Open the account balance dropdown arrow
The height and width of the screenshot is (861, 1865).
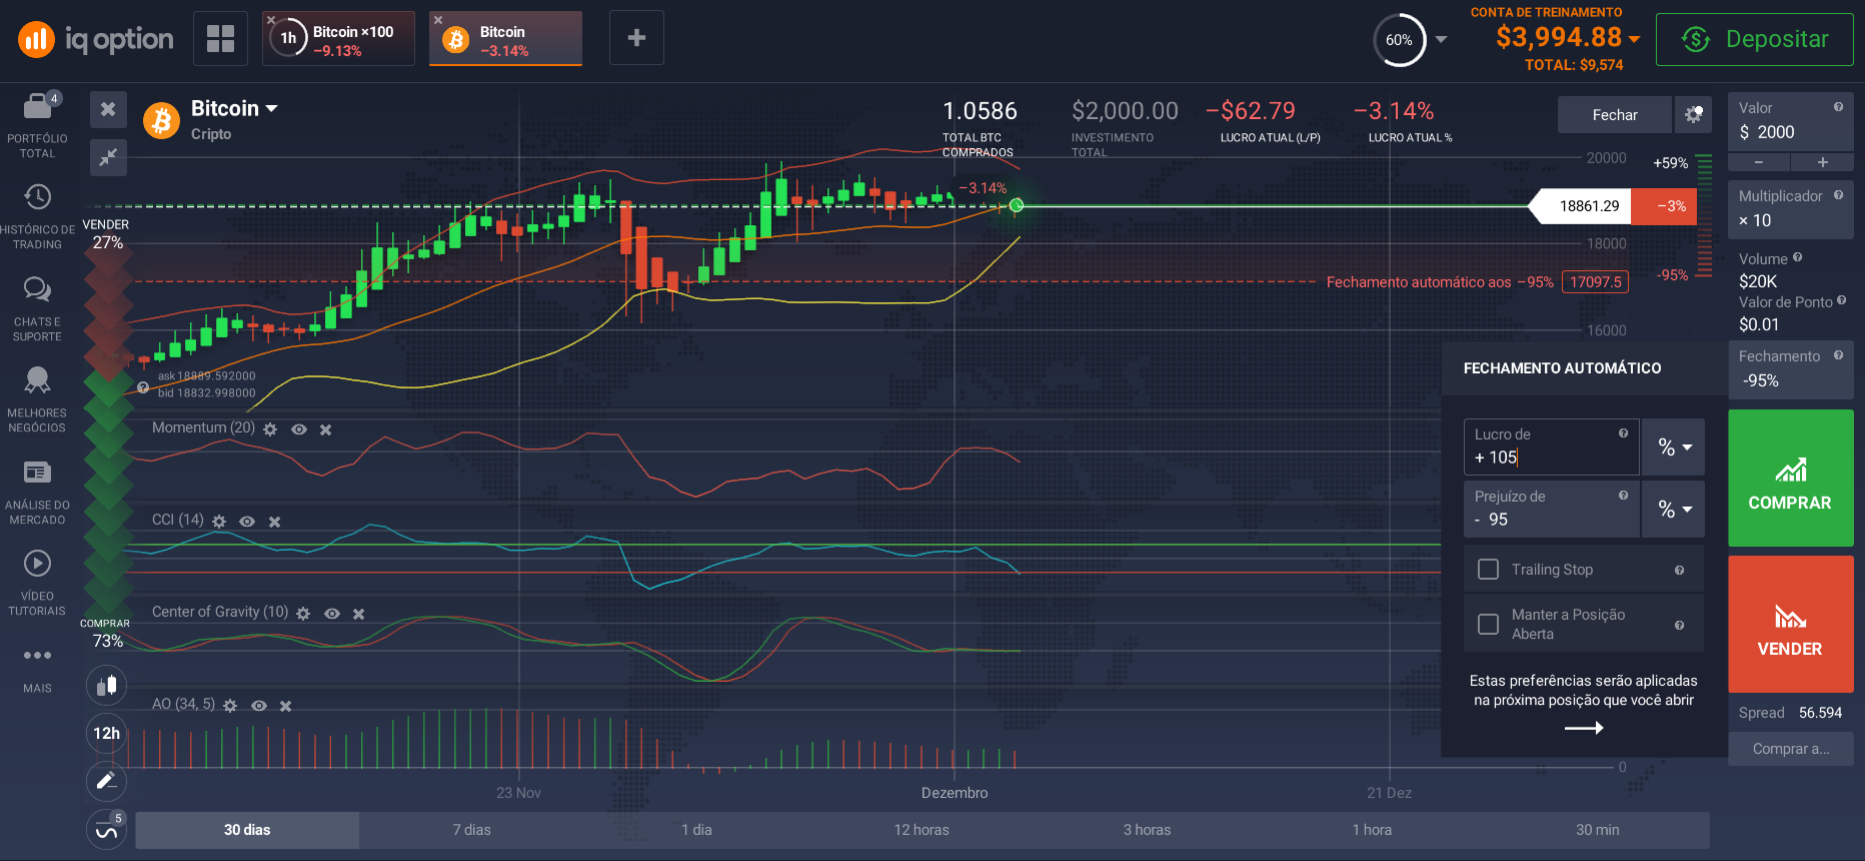click(1634, 39)
